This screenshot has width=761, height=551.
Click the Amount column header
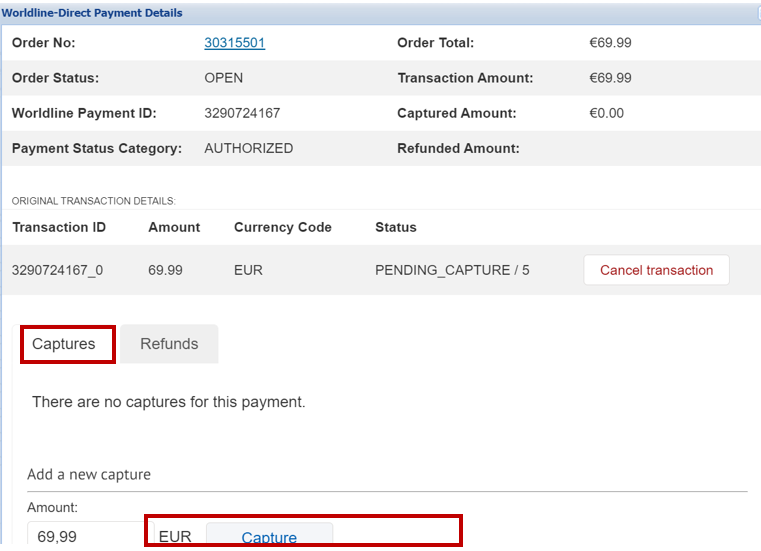pos(174,227)
